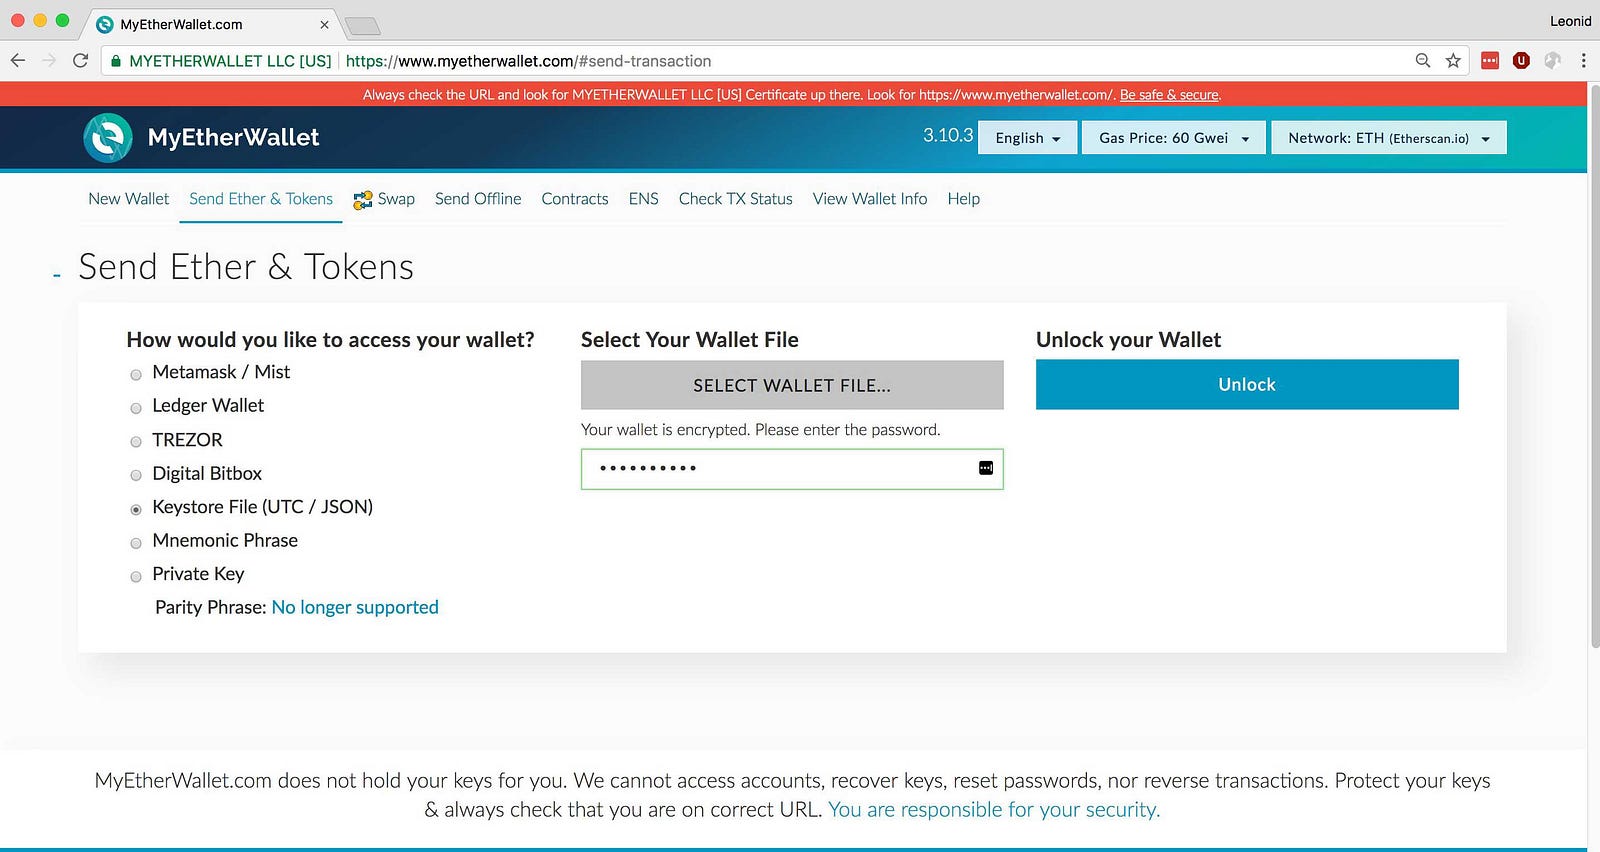Select Keystore File (UTC / JSON) radio button
This screenshot has height=852, width=1600.
click(136, 509)
